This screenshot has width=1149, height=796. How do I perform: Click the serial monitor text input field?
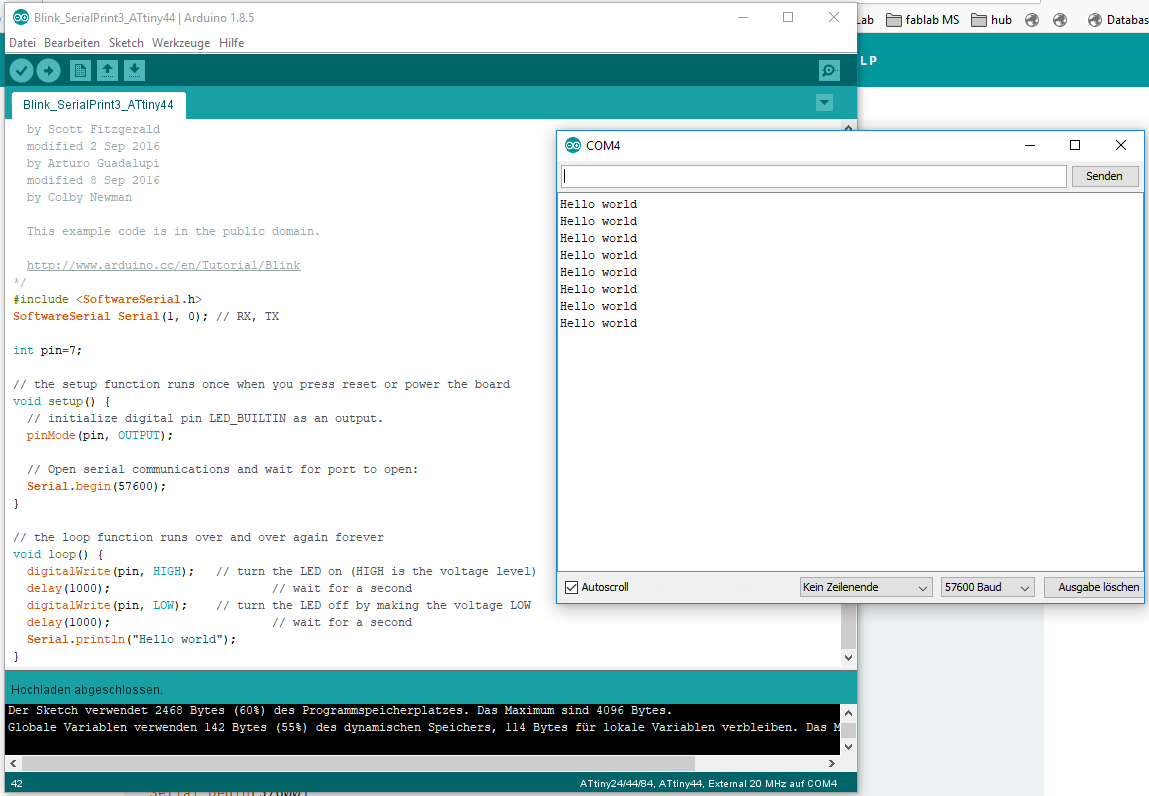click(813, 176)
